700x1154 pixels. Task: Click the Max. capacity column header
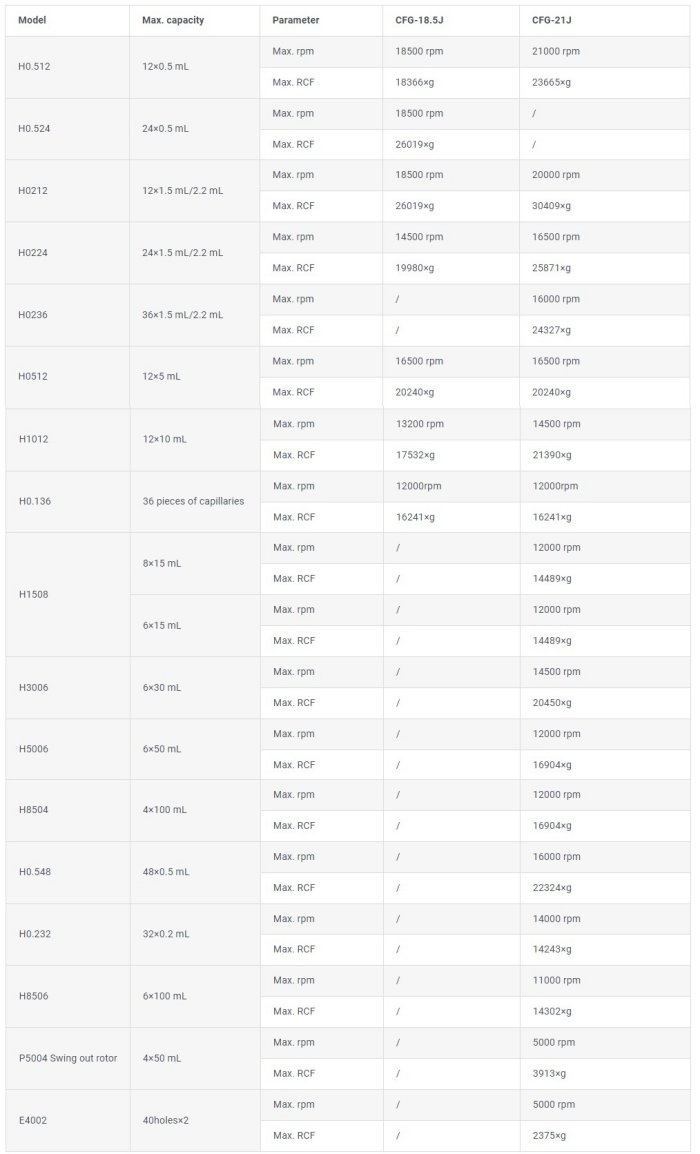click(173, 20)
